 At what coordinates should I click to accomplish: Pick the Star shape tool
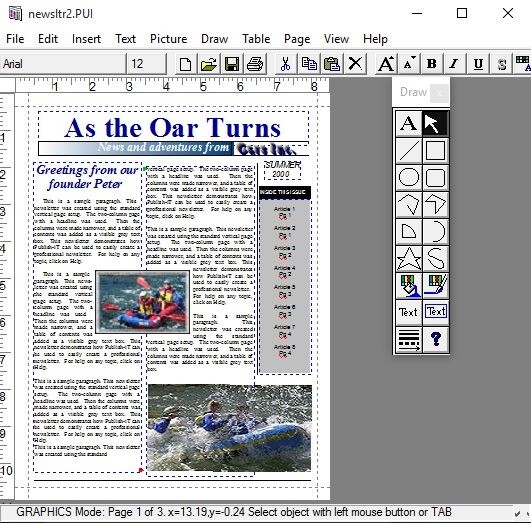click(409, 259)
